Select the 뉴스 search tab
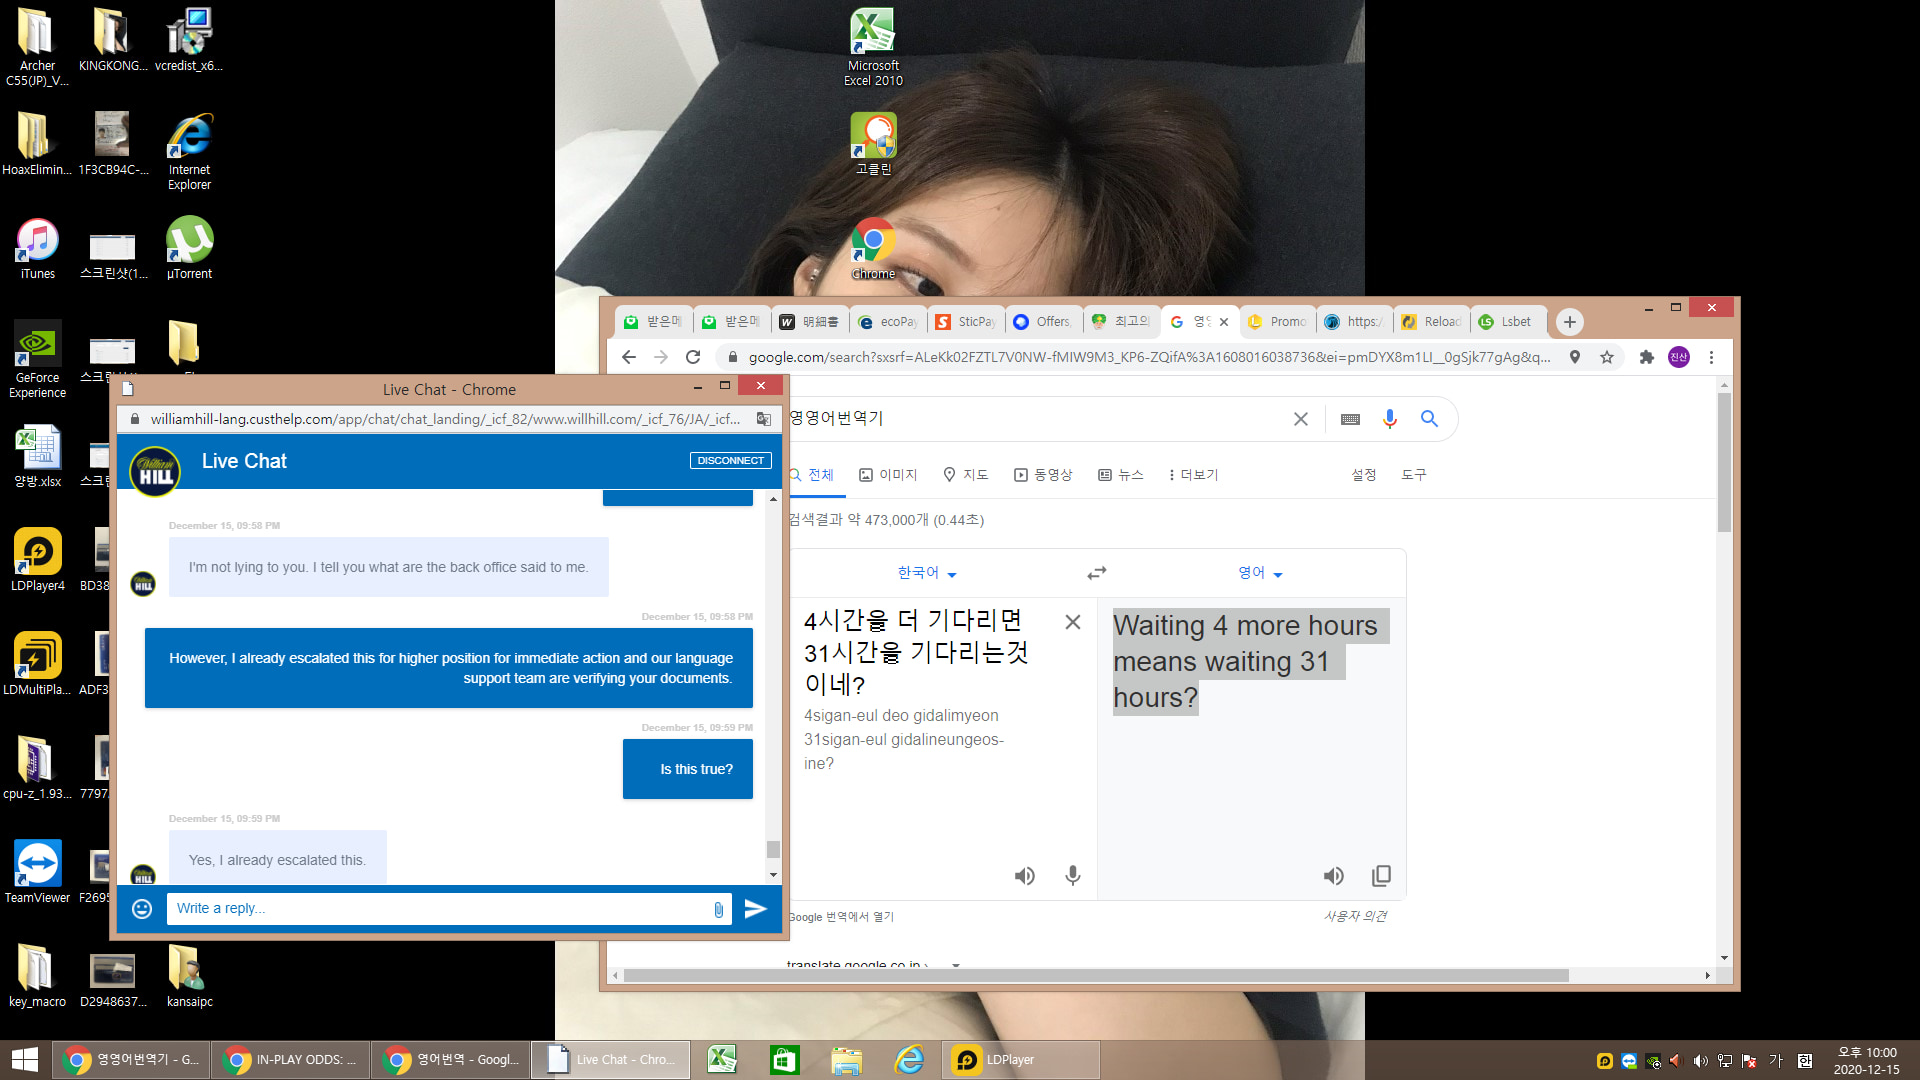 1121,475
